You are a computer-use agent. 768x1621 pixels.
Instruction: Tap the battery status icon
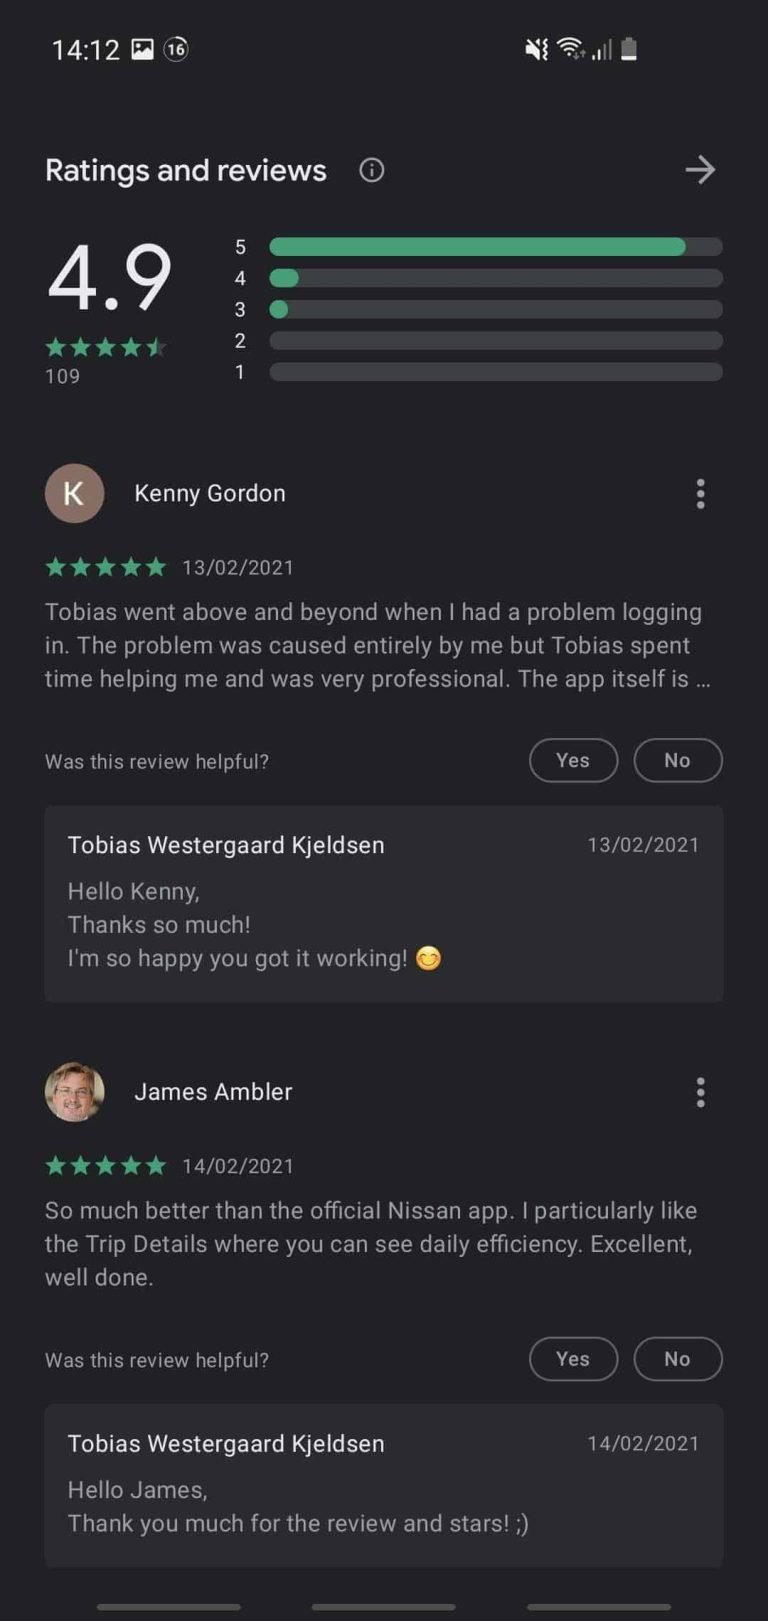629,49
